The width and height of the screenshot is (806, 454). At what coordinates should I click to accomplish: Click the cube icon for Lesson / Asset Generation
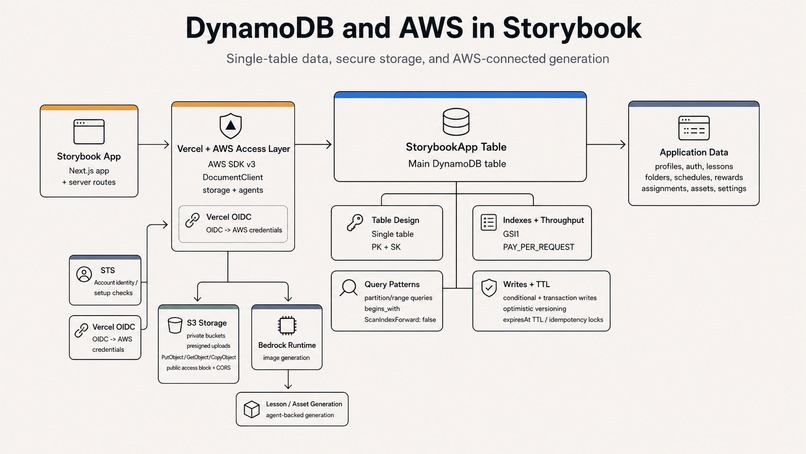pyautogui.click(x=251, y=409)
